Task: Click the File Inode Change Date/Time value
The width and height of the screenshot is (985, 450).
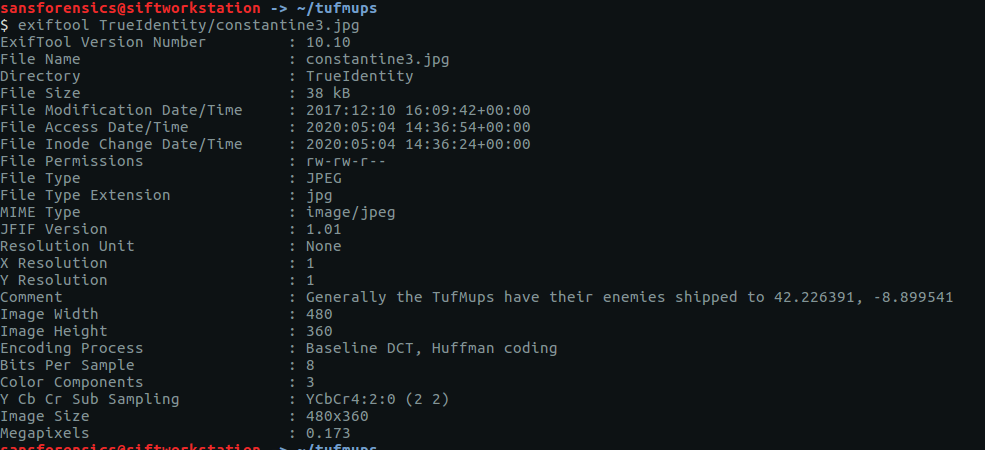Action: (418, 144)
